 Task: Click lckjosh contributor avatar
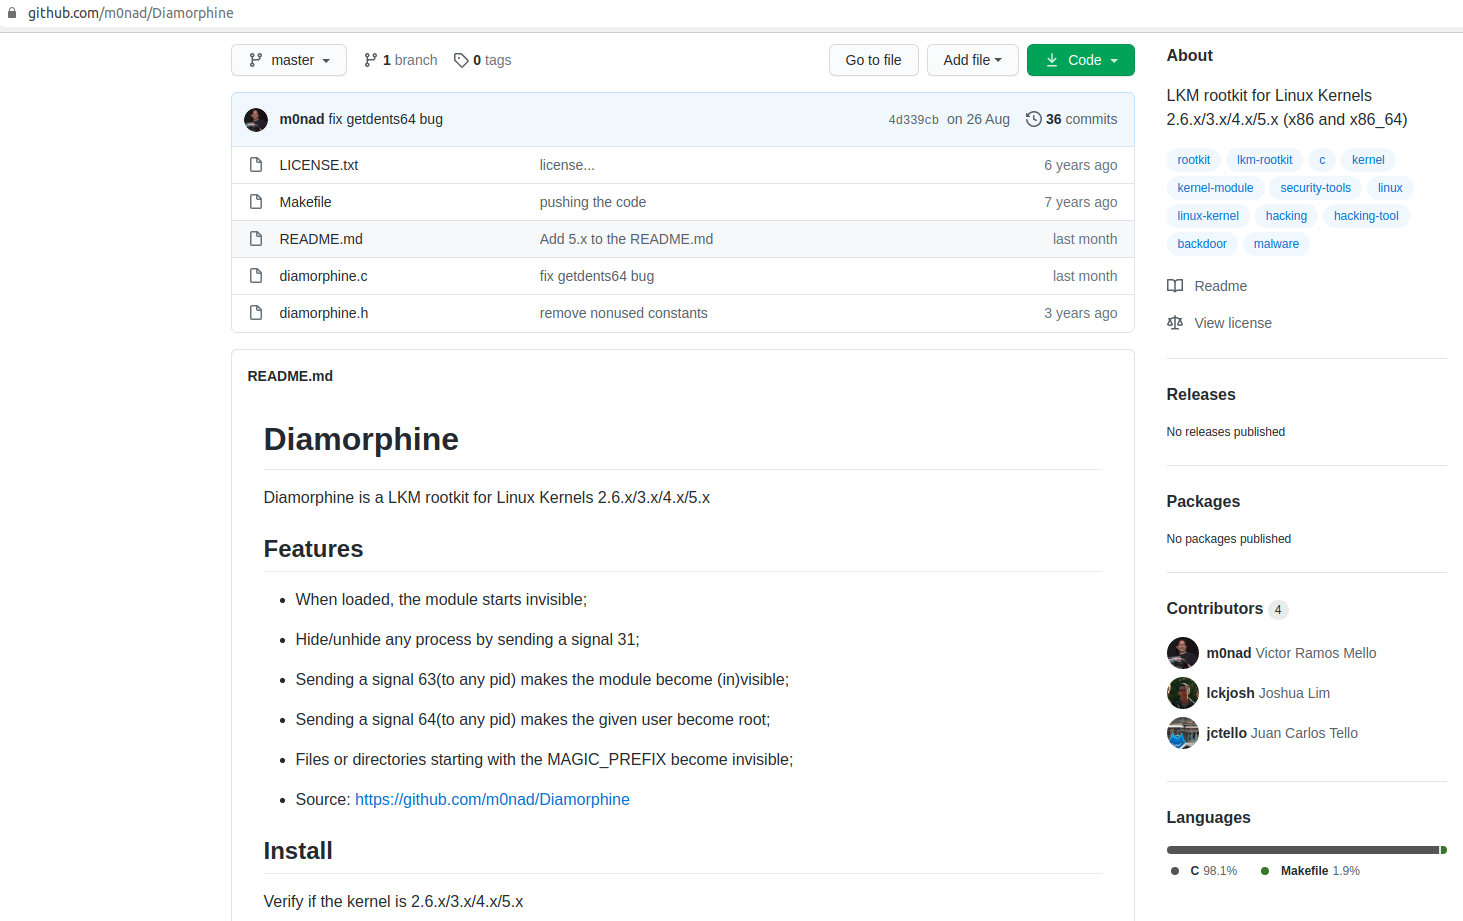[1183, 693]
